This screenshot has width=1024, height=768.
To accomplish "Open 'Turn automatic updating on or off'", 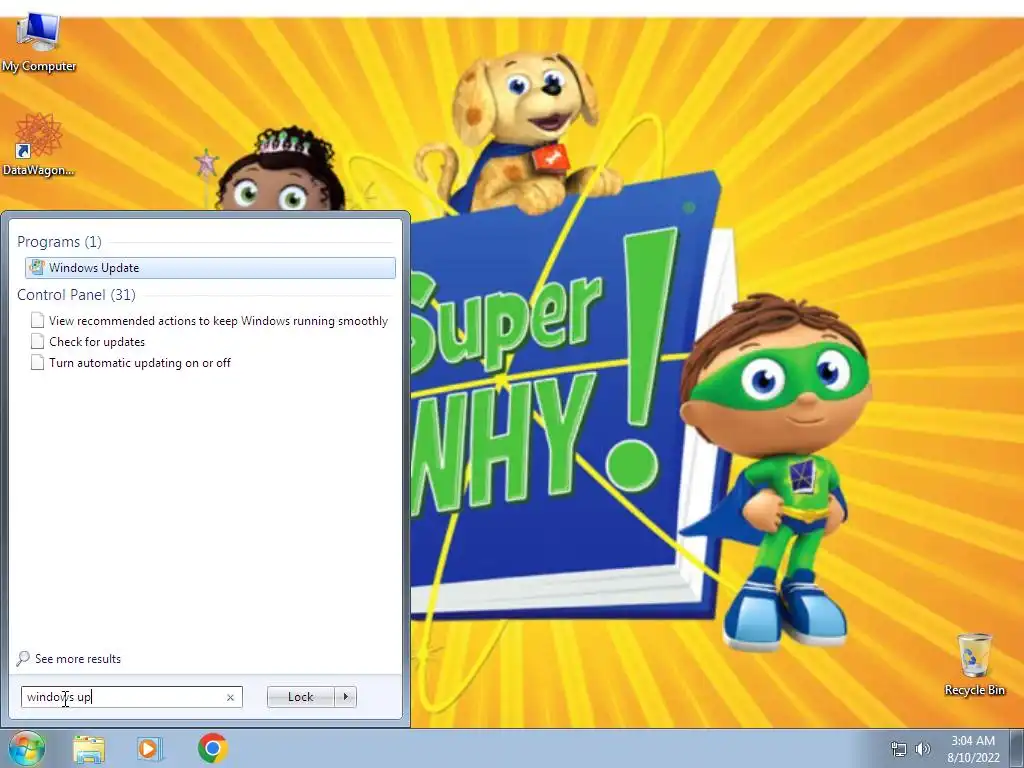I will [140, 362].
